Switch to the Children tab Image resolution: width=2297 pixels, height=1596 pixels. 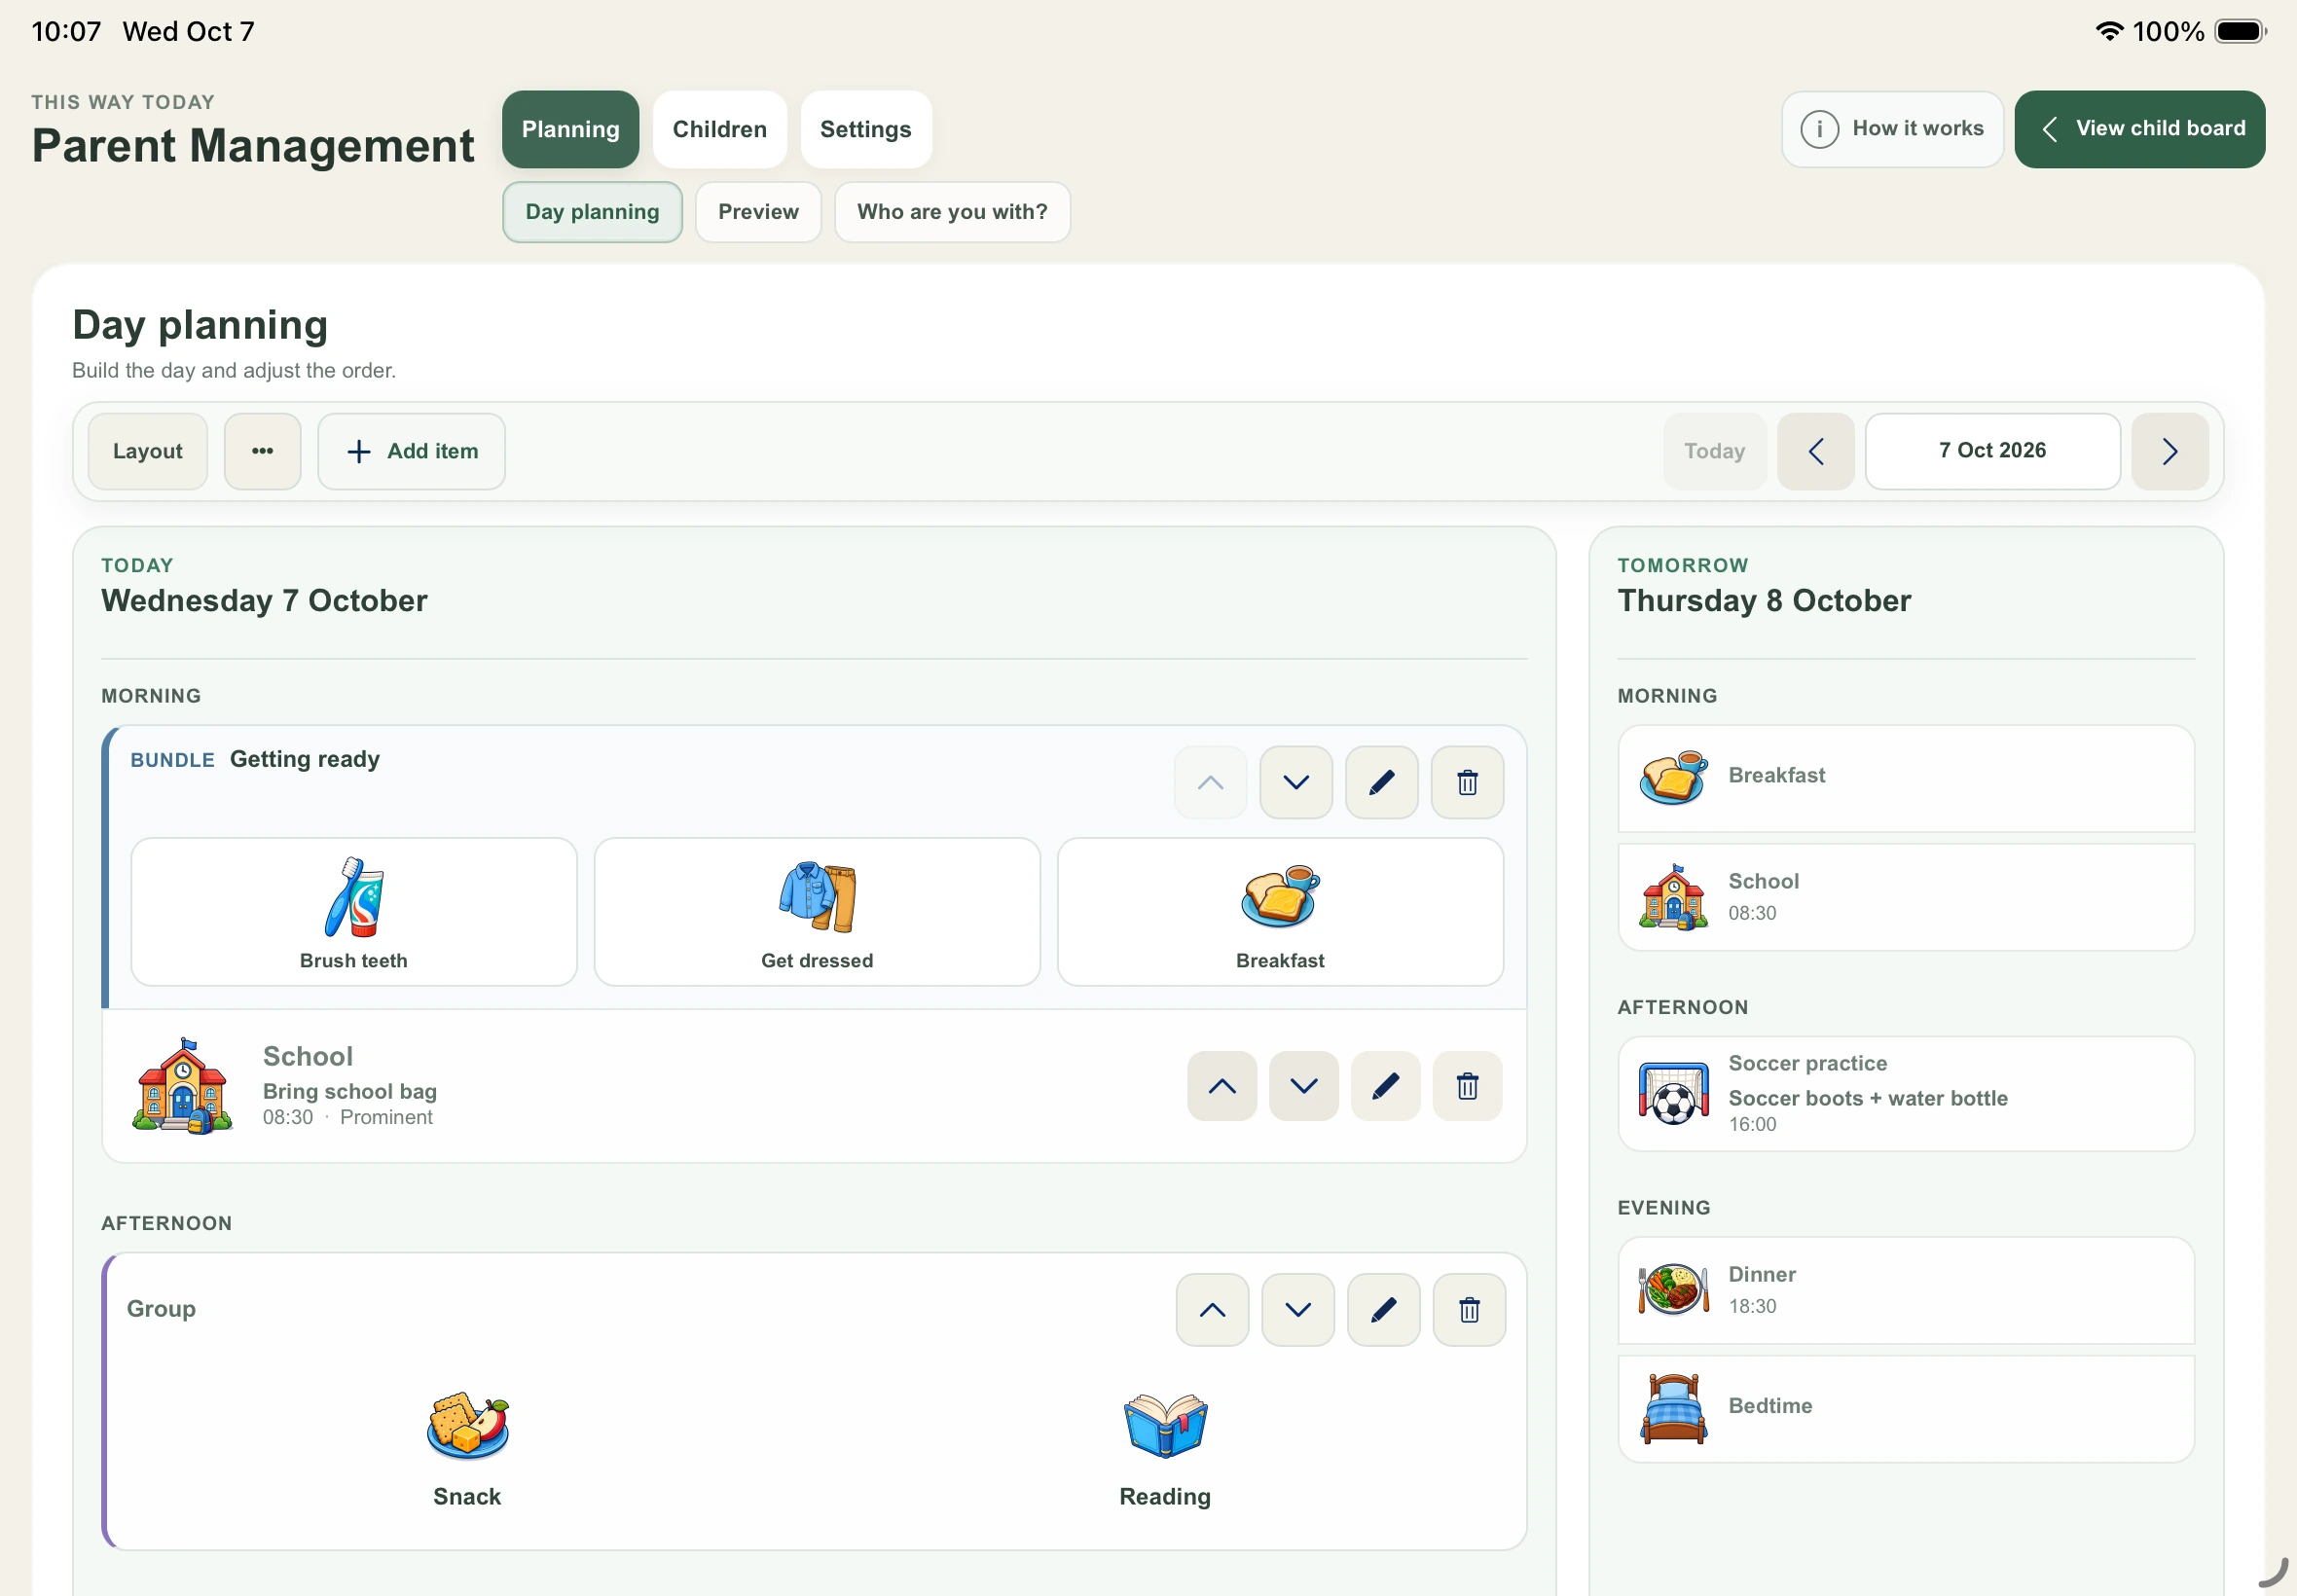pyautogui.click(x=720, y=130)
